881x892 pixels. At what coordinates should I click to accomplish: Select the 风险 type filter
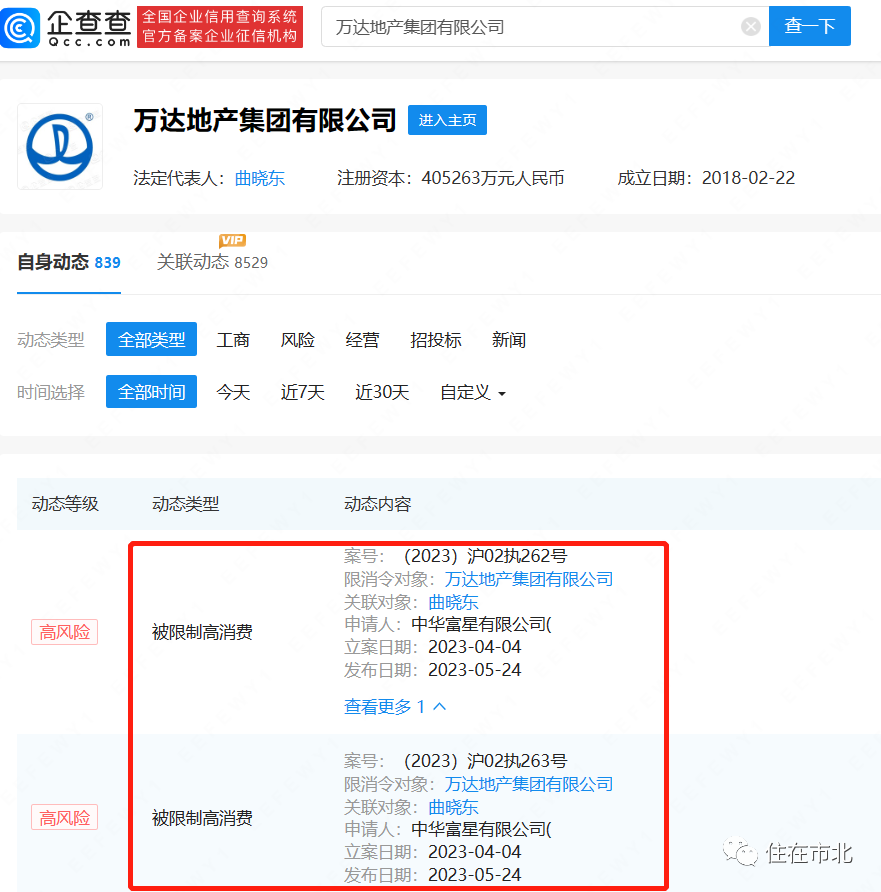coord(297,340)
